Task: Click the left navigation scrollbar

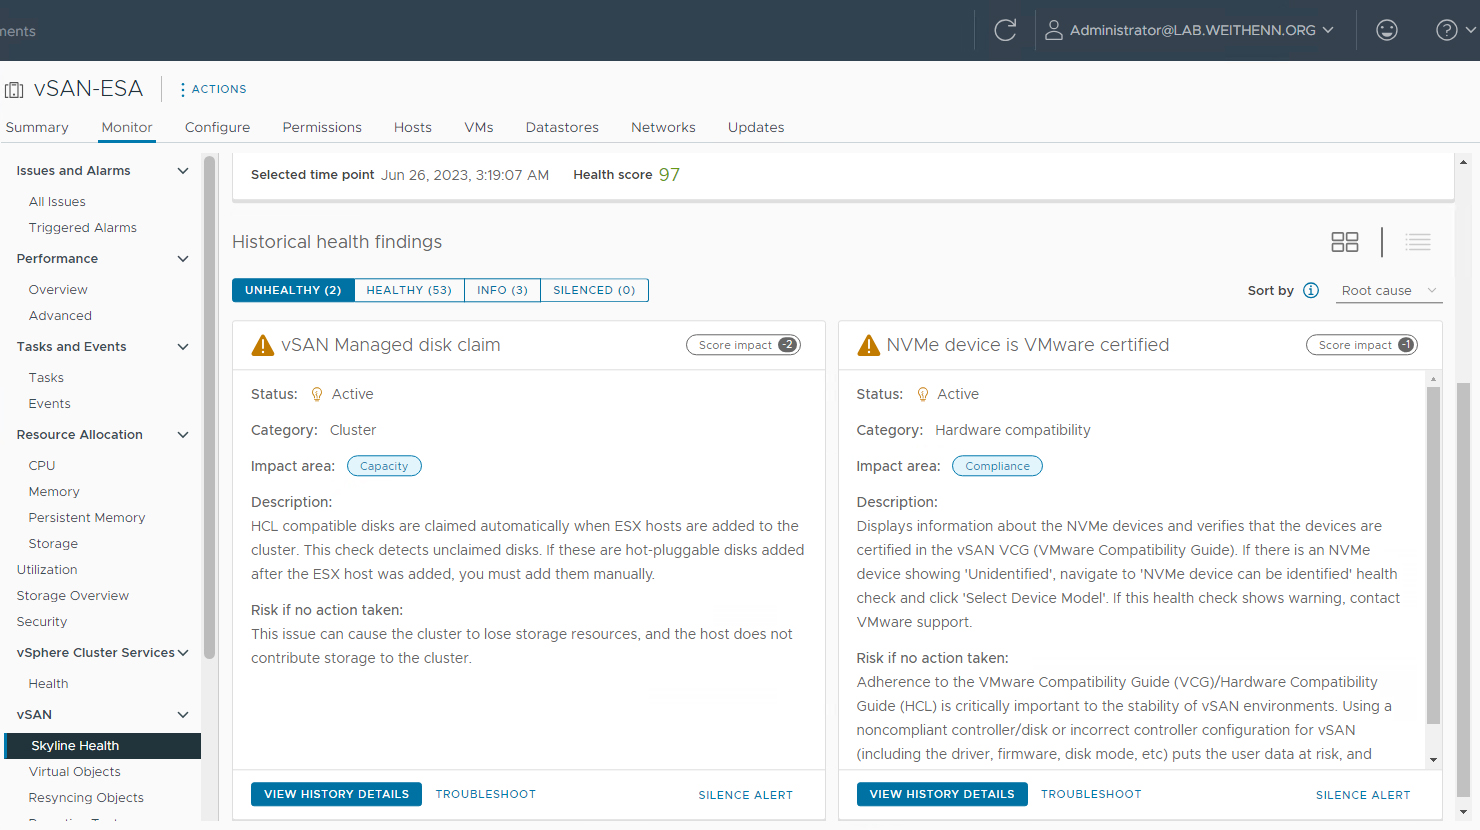Action: [x=209, y=407]
